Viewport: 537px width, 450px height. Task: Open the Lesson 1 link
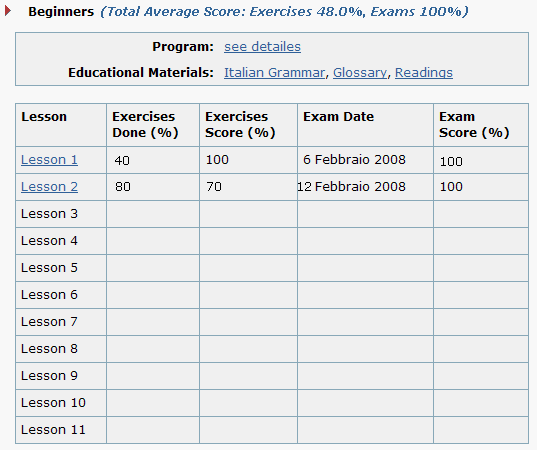(x=49, y=160)
